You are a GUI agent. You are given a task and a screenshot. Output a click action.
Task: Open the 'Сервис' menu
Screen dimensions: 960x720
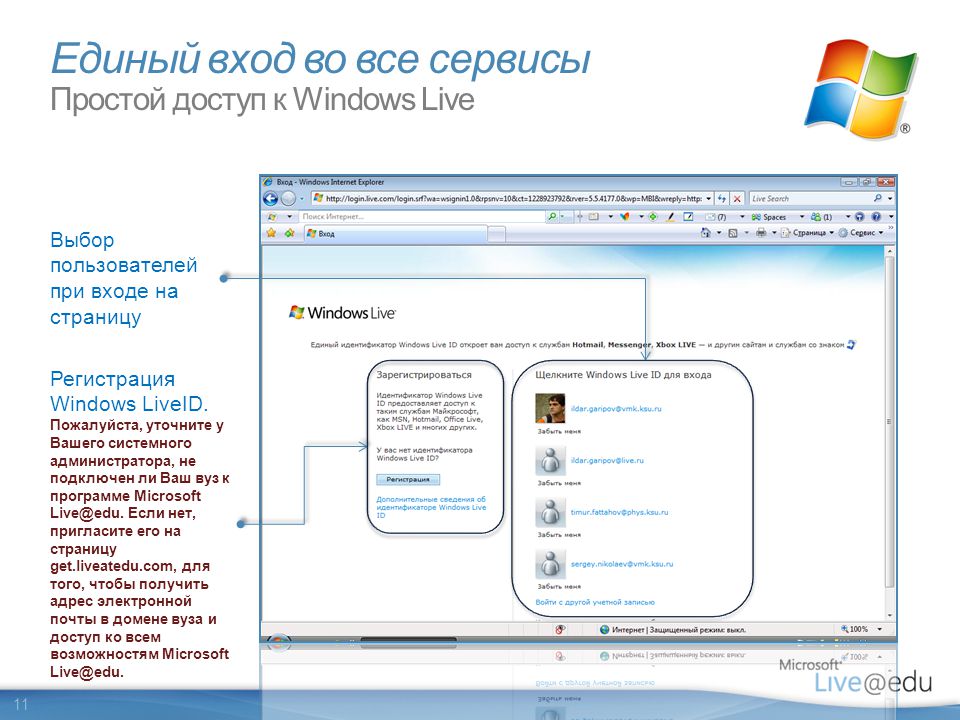861,233
